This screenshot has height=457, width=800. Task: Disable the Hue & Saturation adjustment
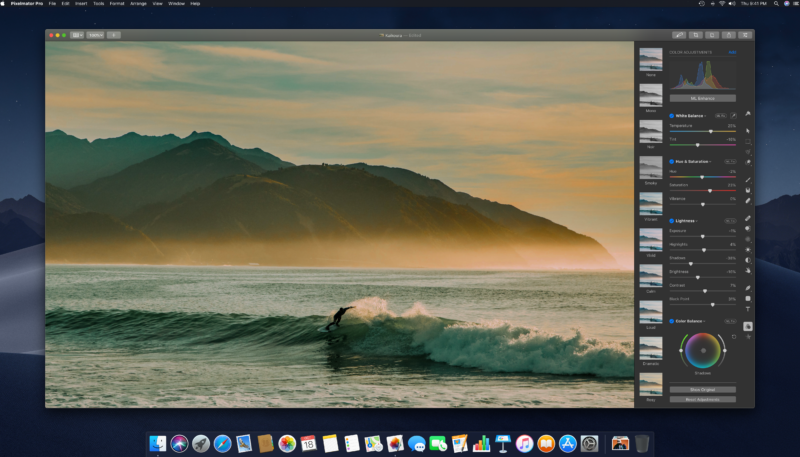click(x=671, y=161)
